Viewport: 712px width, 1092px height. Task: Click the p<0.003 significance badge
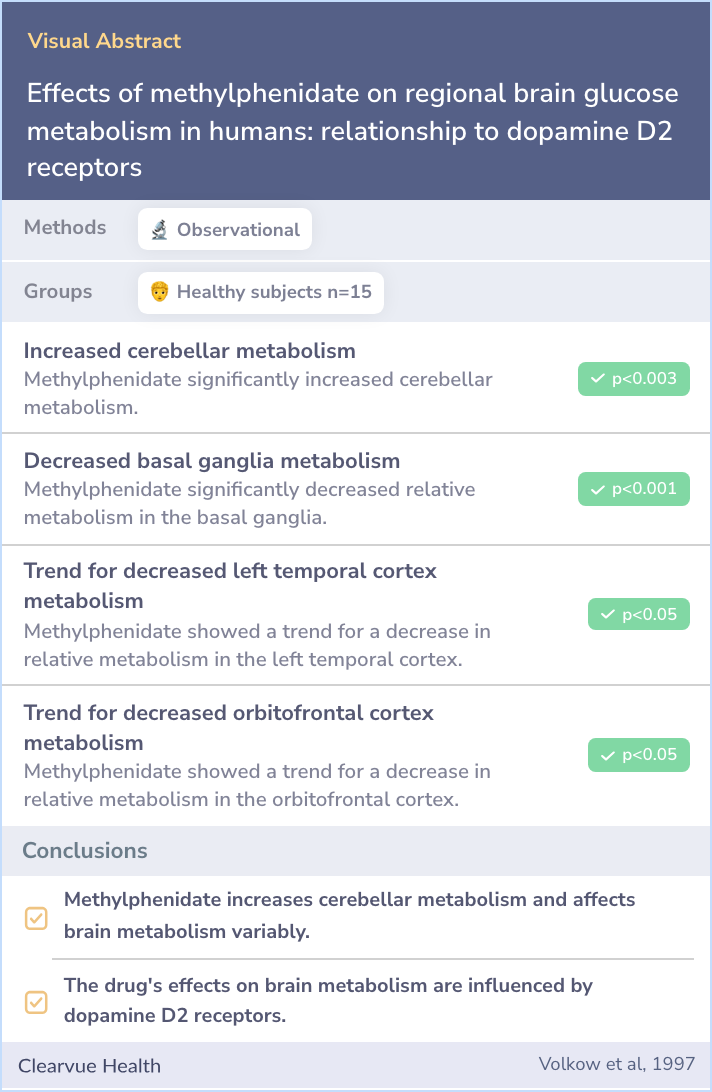[634, 379]
